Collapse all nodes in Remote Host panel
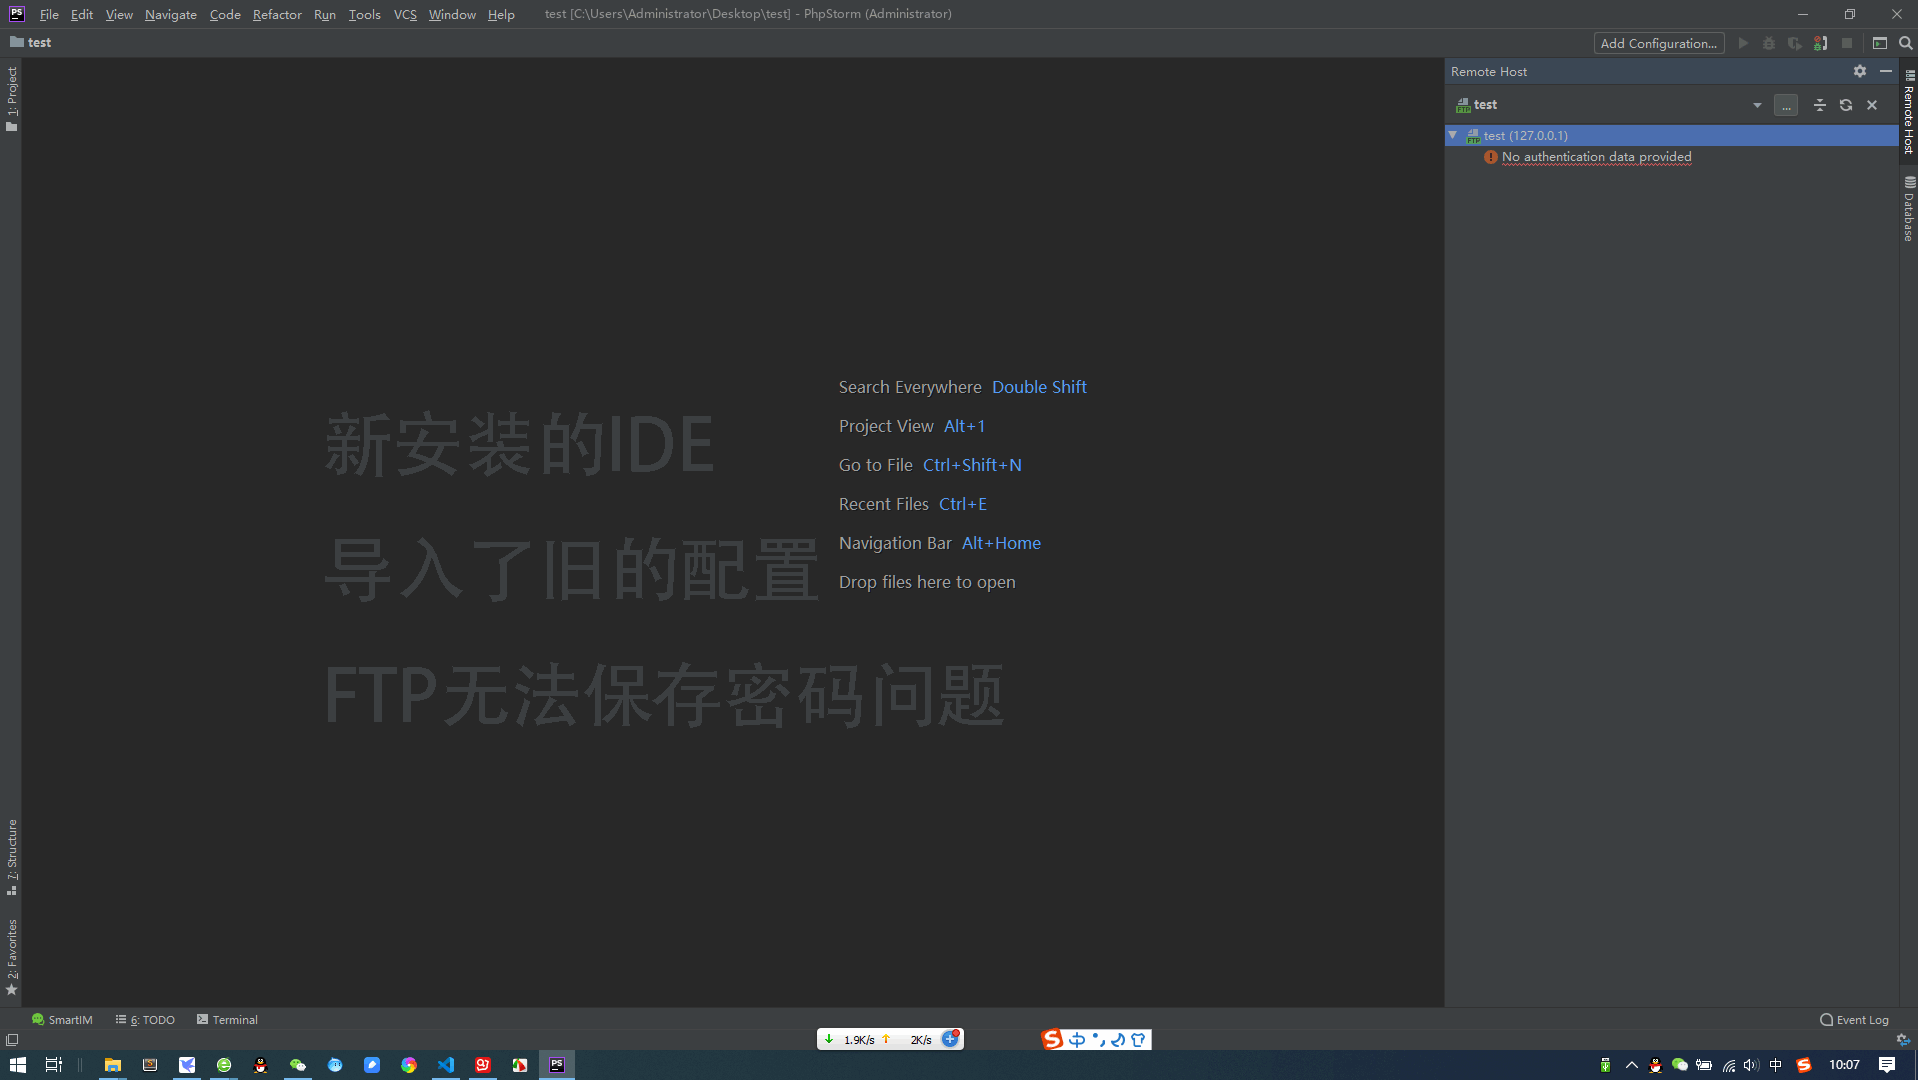This screenshot has height=1080, width=1918. coord(1818,105)
